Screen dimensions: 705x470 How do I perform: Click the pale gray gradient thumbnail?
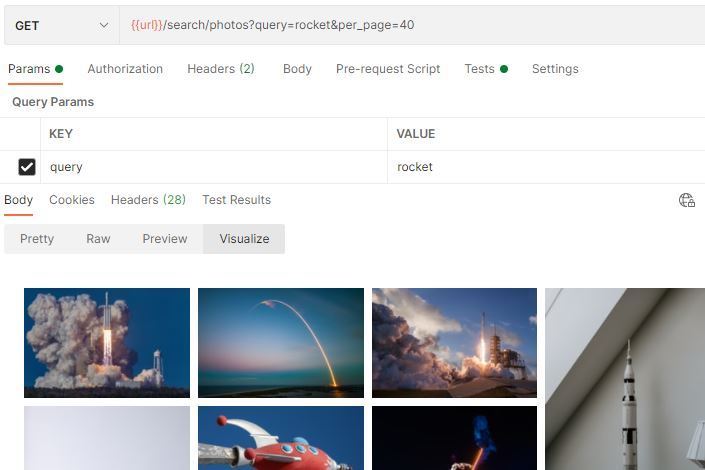point(107,438)
